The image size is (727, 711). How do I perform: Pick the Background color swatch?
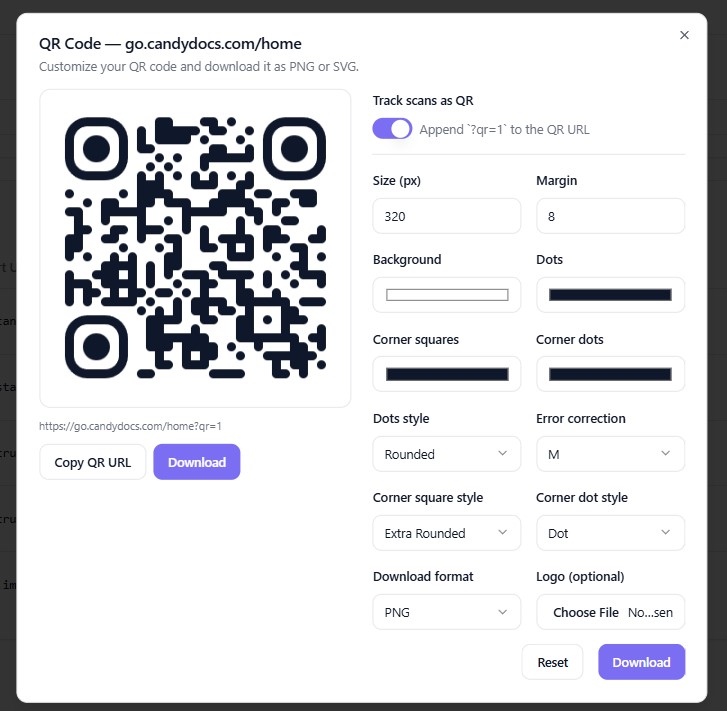447,295
